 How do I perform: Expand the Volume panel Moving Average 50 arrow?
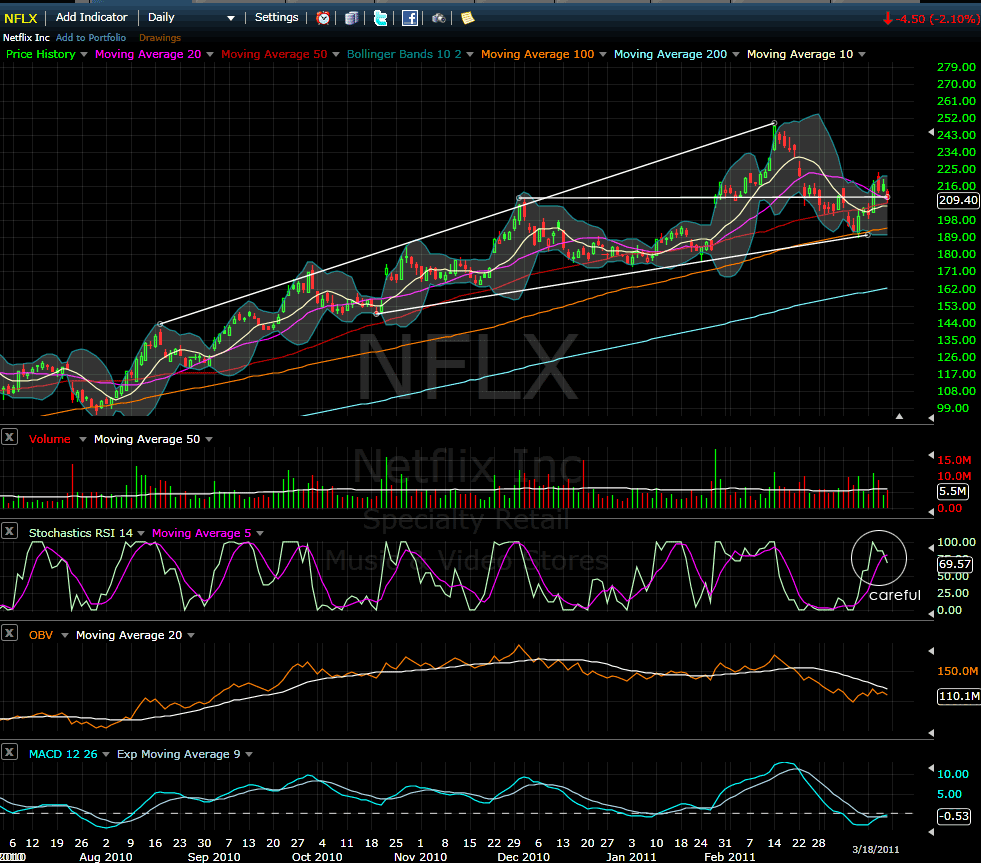tap(209, 439)
